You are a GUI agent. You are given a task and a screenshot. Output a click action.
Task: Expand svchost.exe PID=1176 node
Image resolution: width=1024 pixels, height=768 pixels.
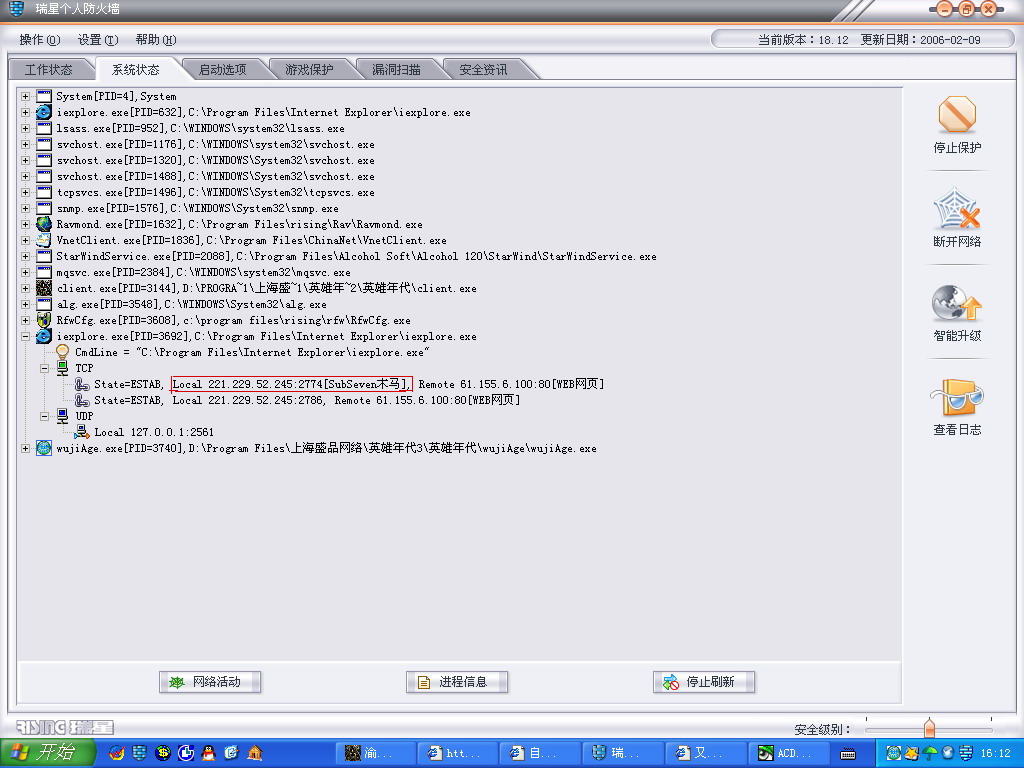25,144
